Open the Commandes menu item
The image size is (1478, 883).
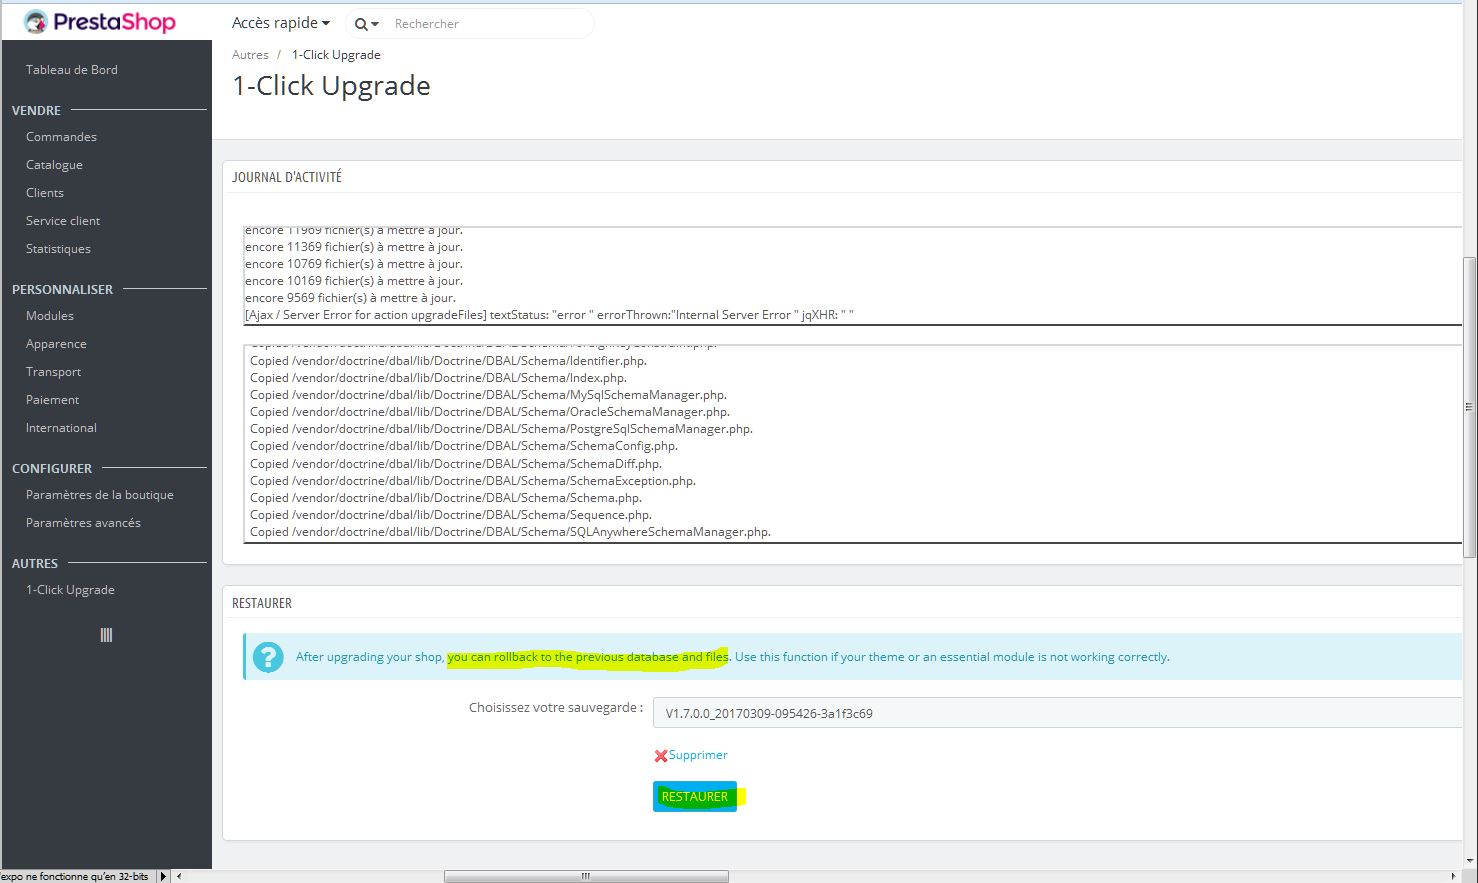(61, 137)
